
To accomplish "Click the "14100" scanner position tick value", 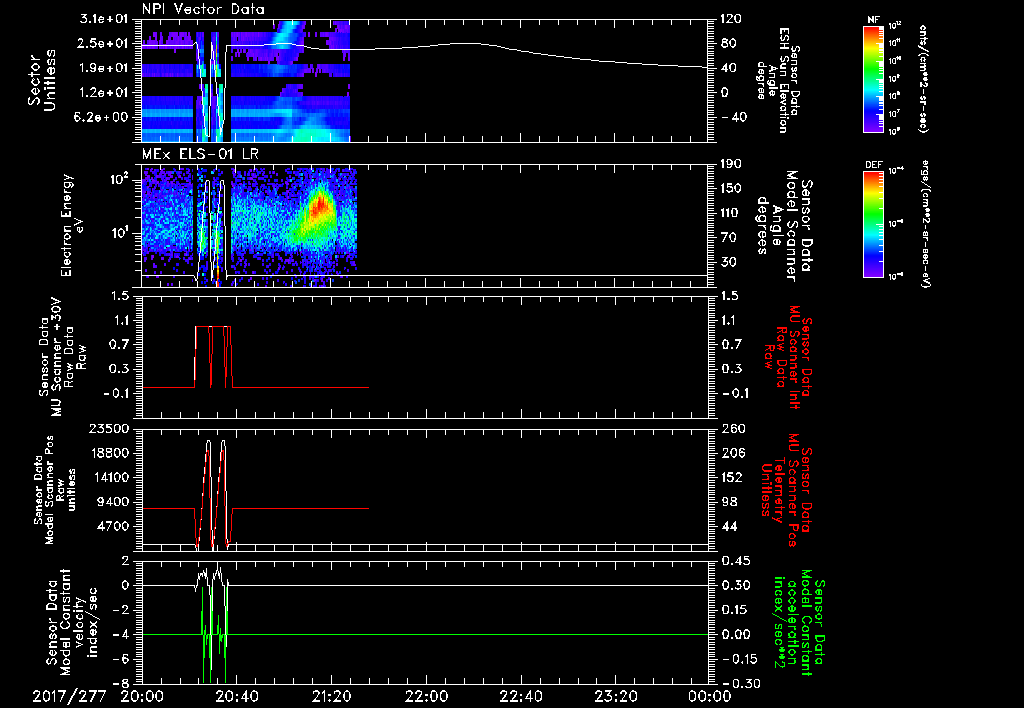I will 108,477.
